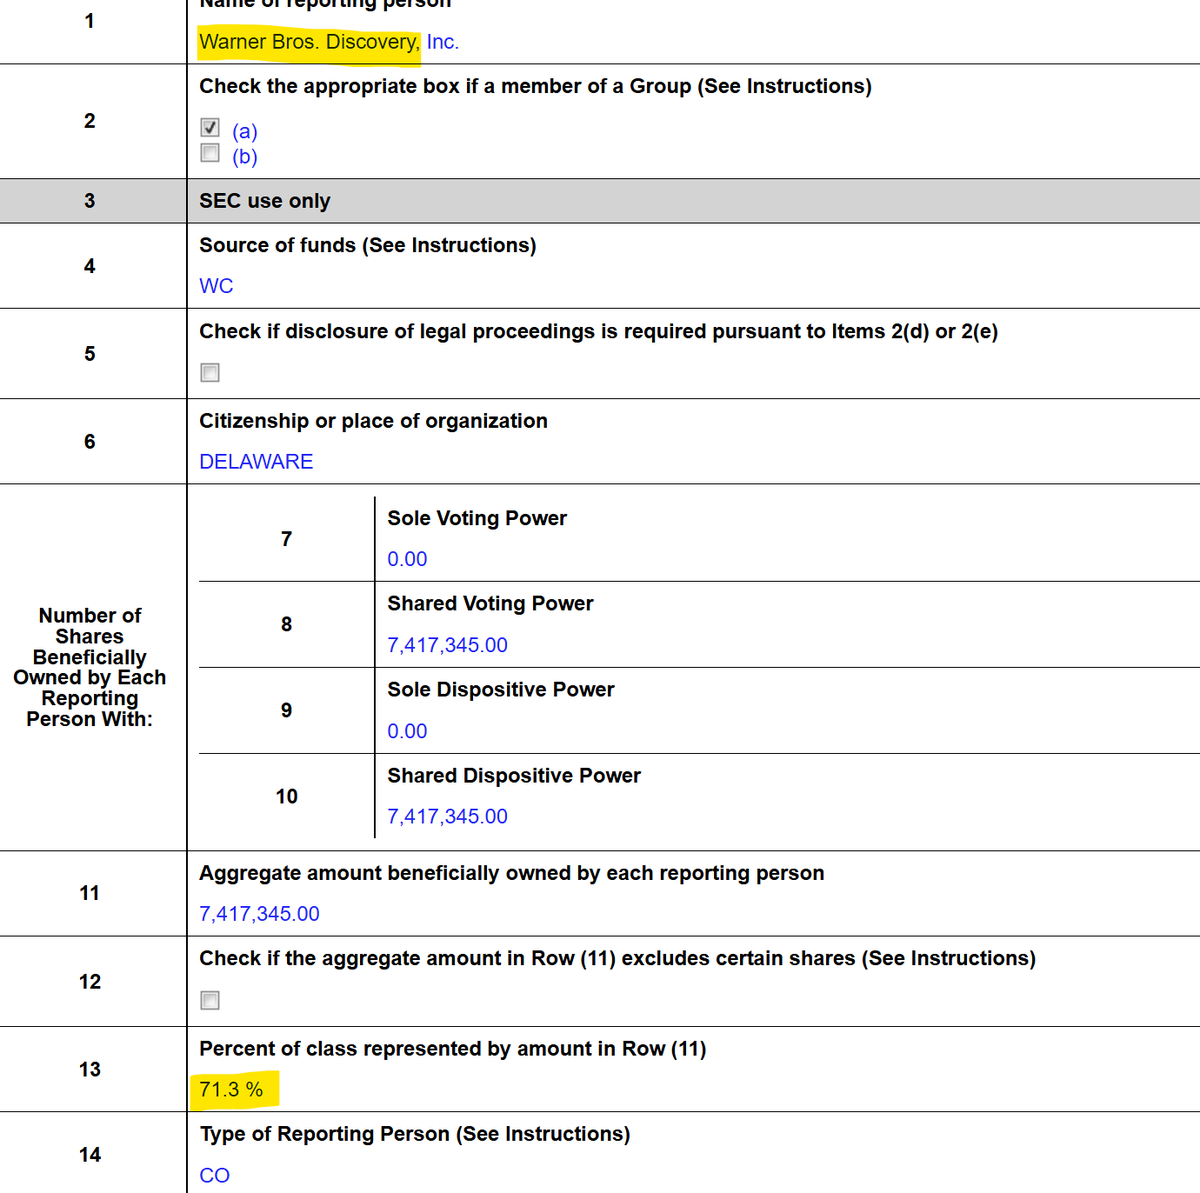Click the type of reporting person value 'CO'

pos(214,1176)
